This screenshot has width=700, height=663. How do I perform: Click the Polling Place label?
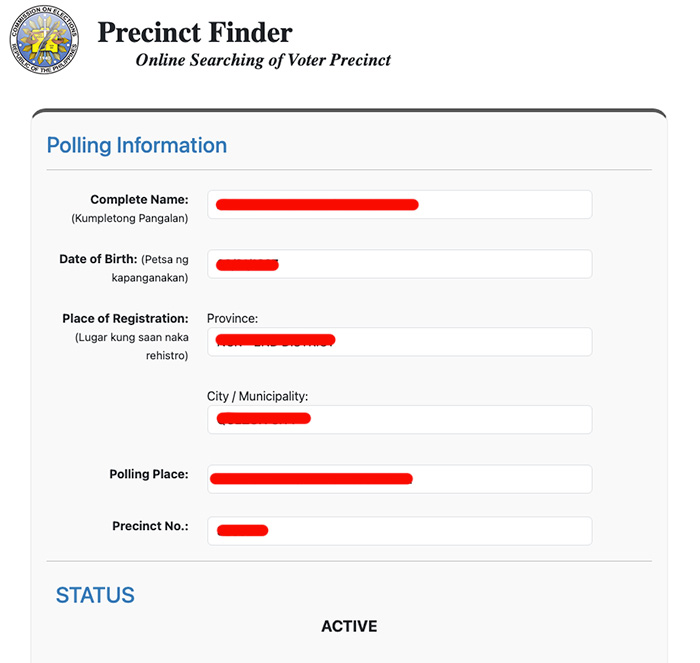tap(148, 475)
